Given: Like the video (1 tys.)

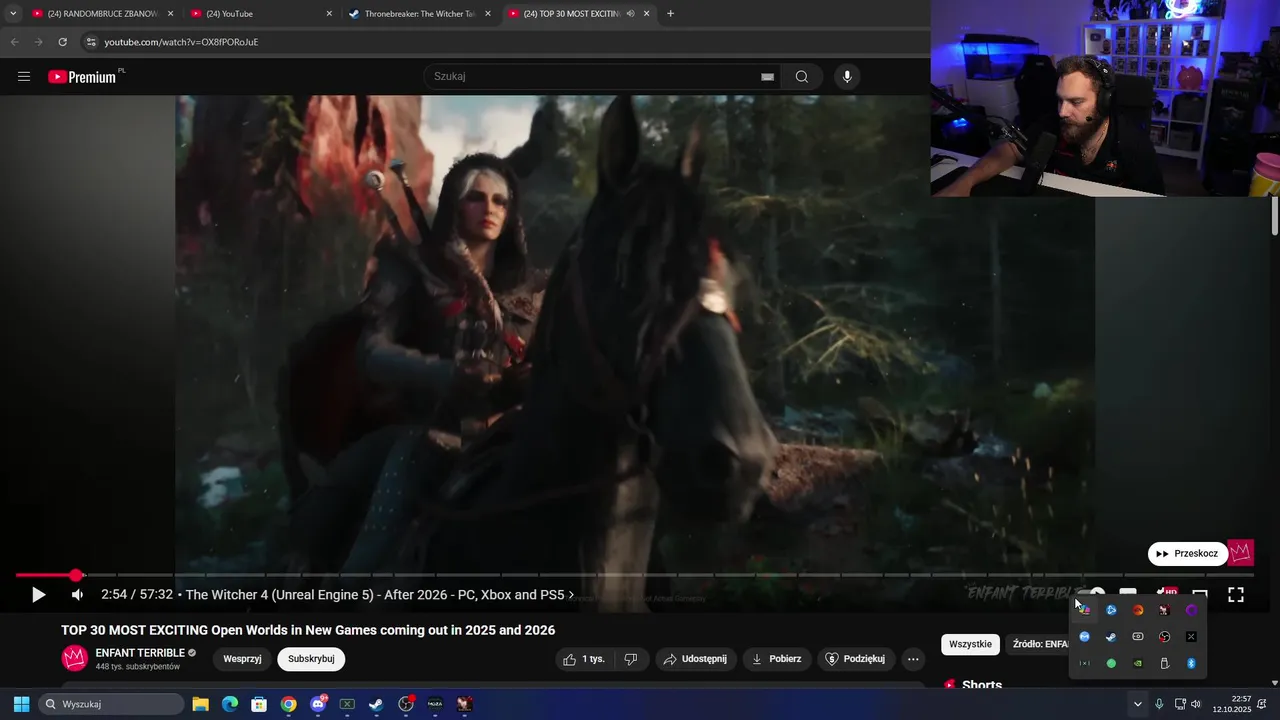Looking at the screenshot, I should (584, 659).
